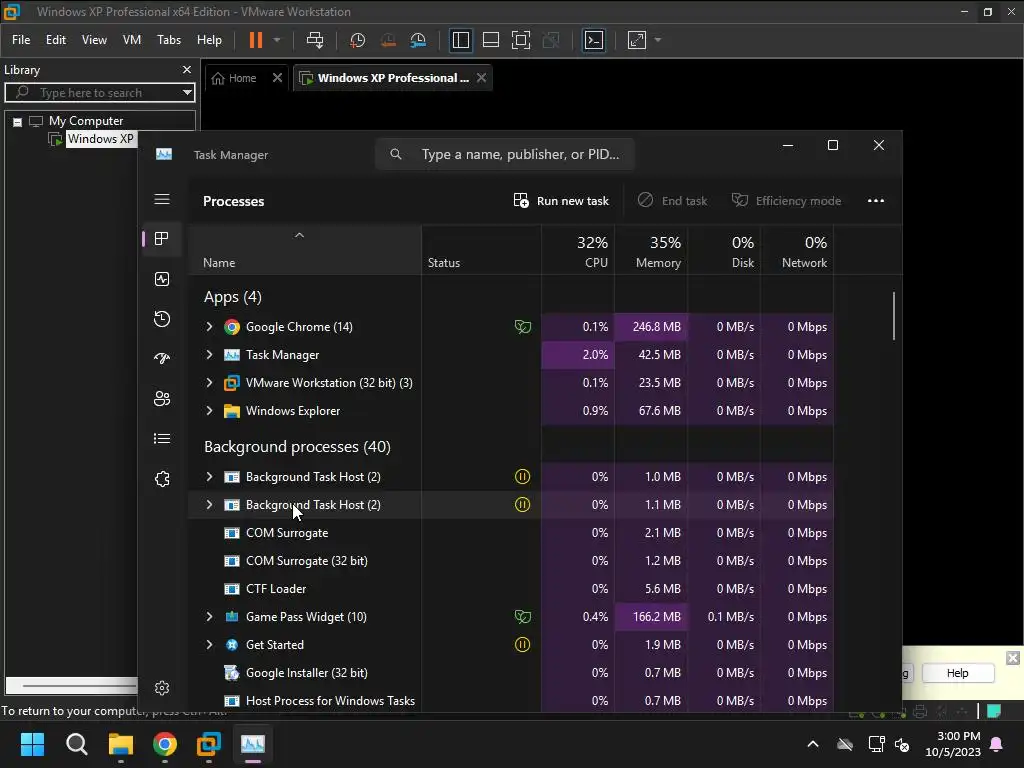Image resolution: width=1024 pixels, height=768 pixels.
Task: Click the End task button
Action: [x=673, y=200]
